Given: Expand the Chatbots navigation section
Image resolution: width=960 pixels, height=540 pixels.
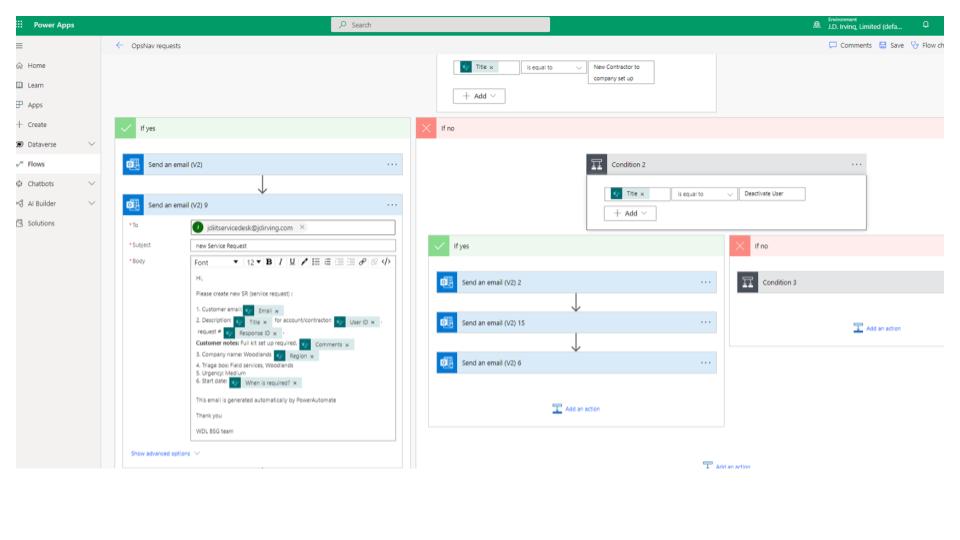Looking at the screenshot, I should [x=92, y=183].
